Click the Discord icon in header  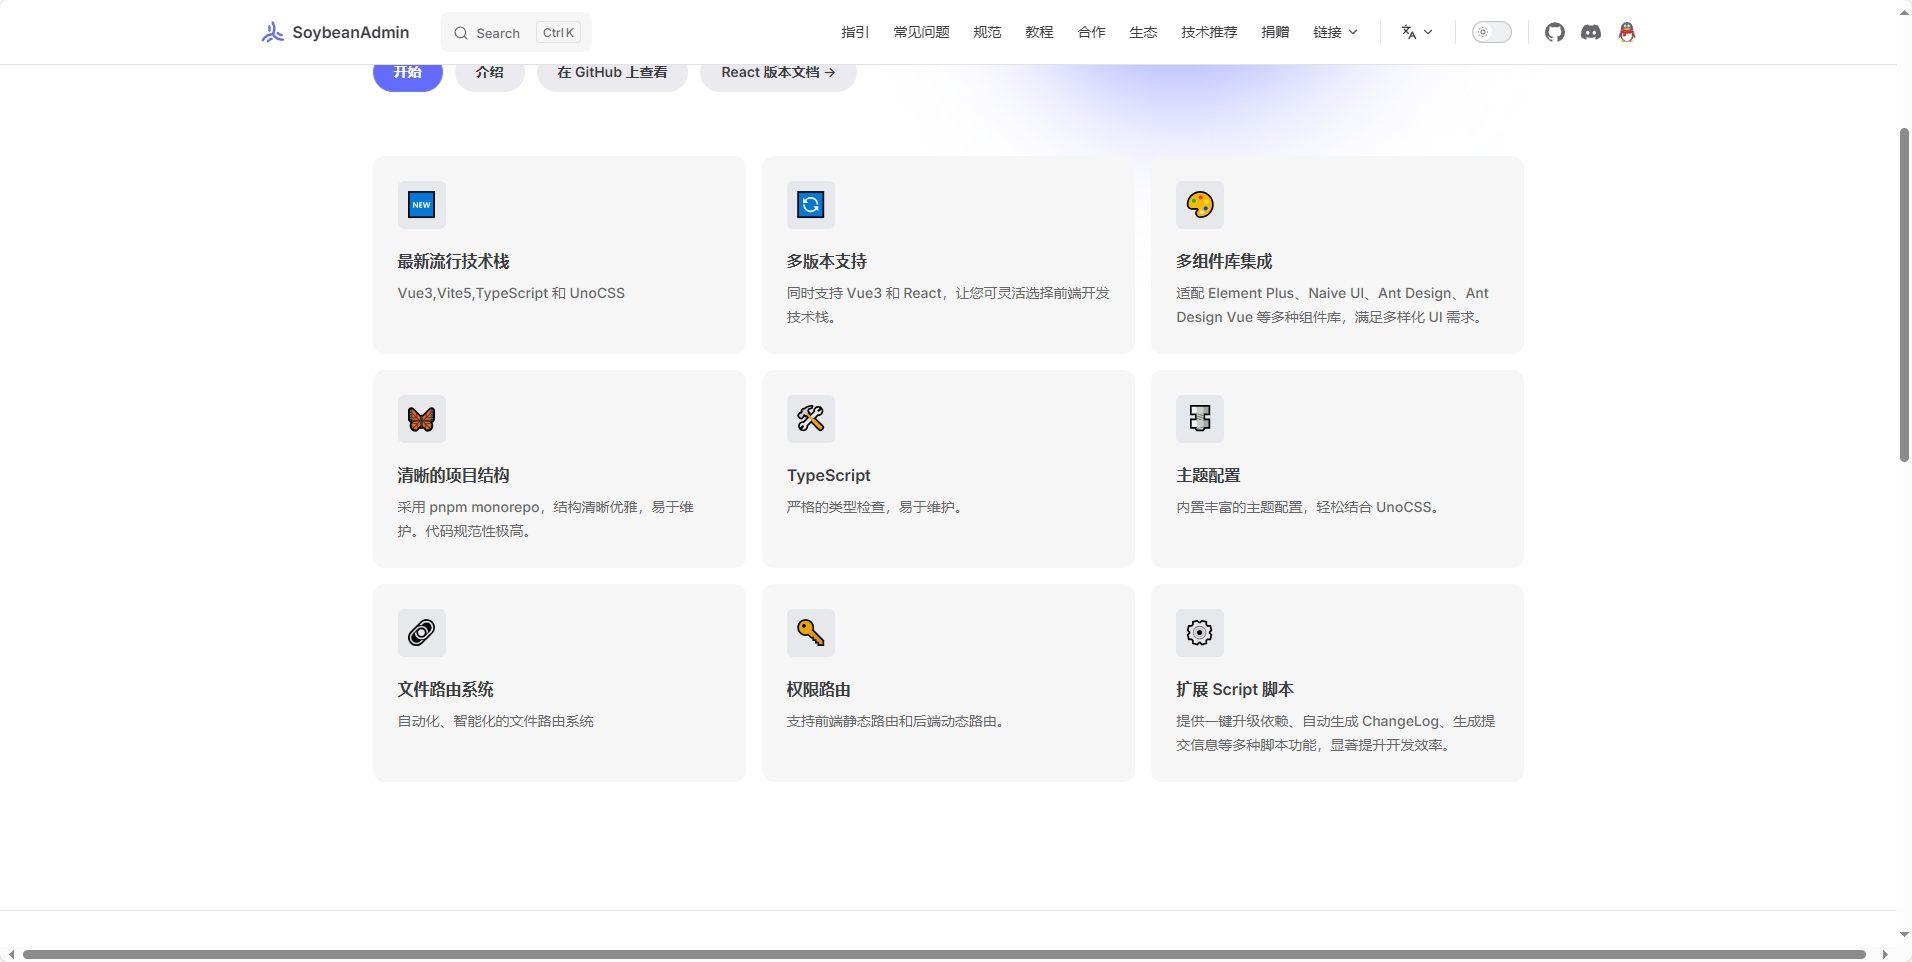click(x=1590, y=32)
